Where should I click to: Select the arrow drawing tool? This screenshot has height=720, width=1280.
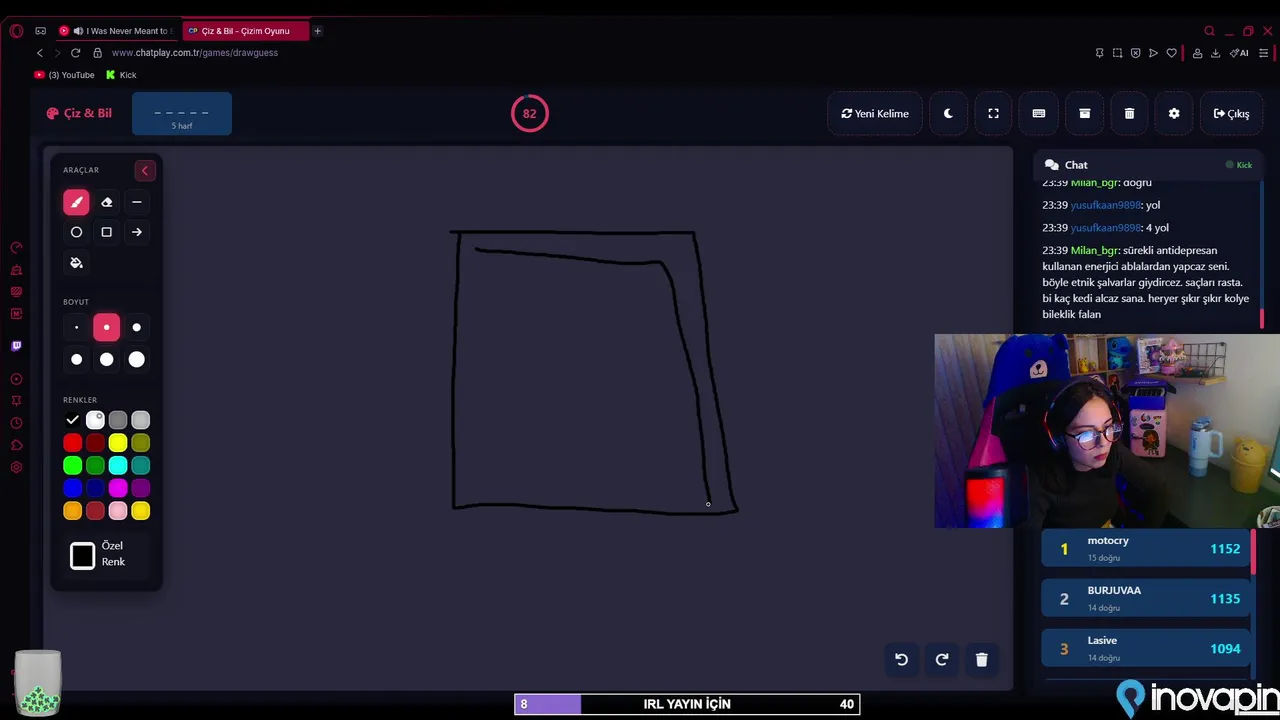(x=137, y=232)
